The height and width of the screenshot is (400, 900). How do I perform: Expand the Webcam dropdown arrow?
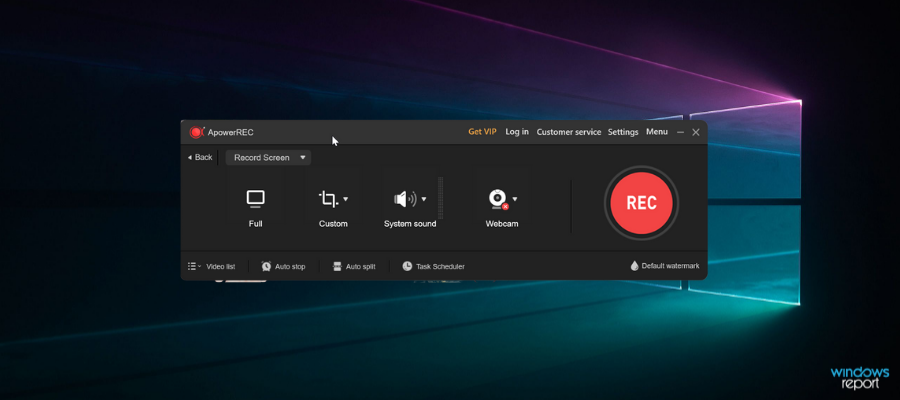pos(515,199)
